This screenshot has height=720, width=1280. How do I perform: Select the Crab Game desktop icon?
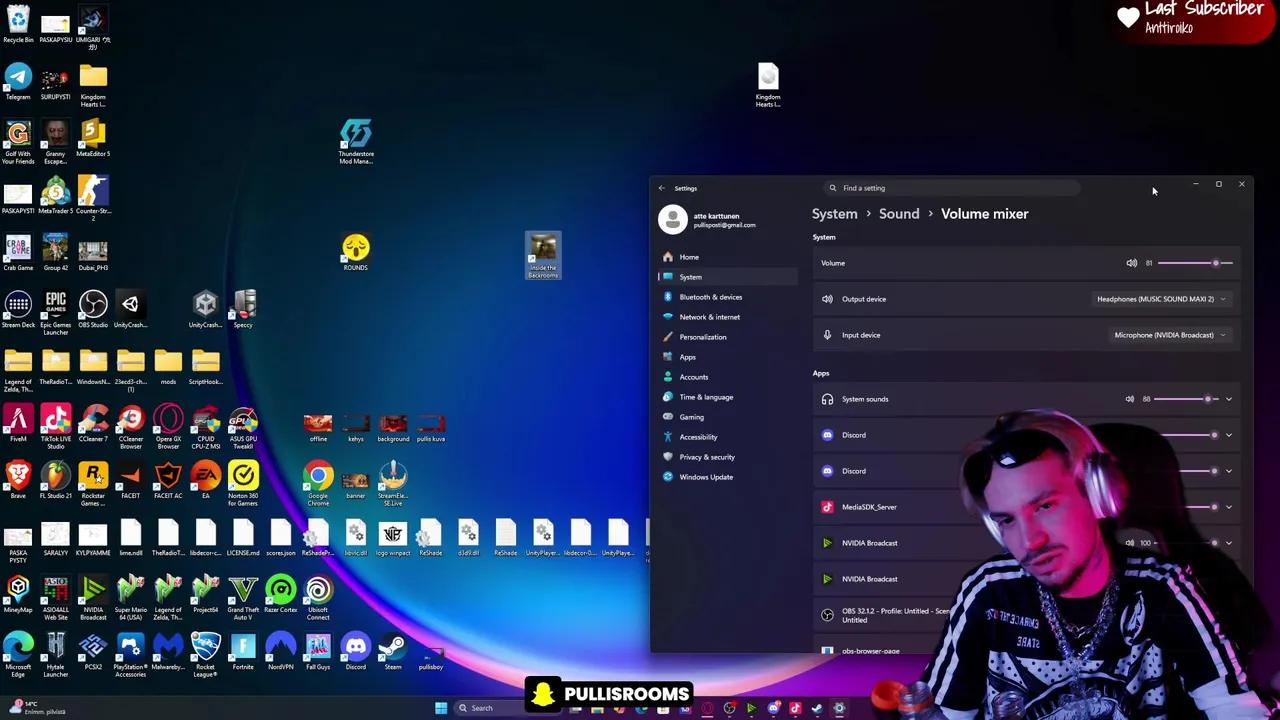pyautogui.click(x=18, y=253)
